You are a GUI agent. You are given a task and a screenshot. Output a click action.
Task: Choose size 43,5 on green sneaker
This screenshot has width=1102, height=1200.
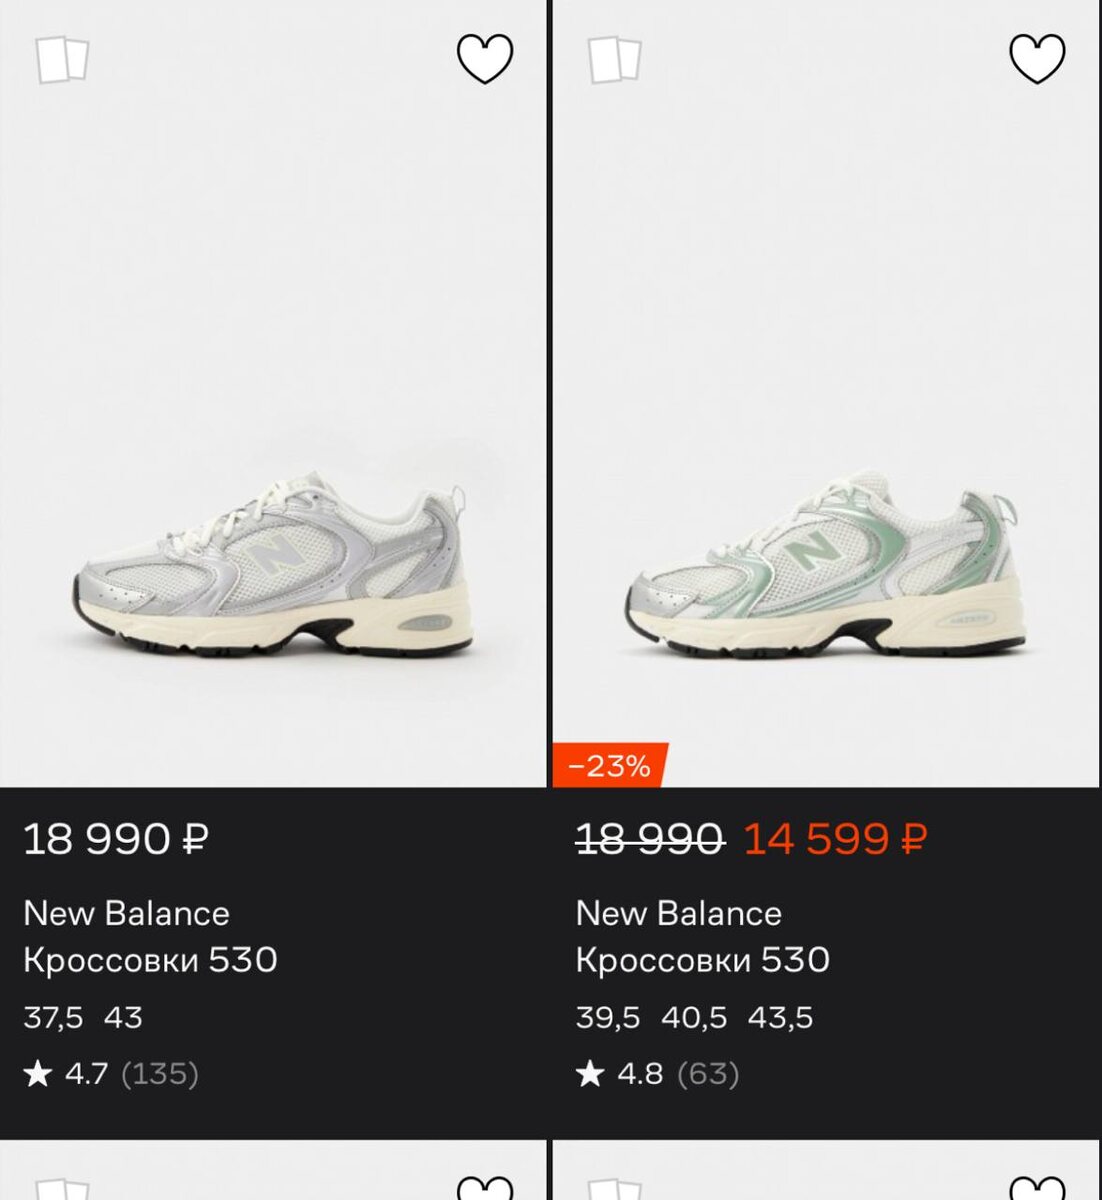pos(780,1018)
